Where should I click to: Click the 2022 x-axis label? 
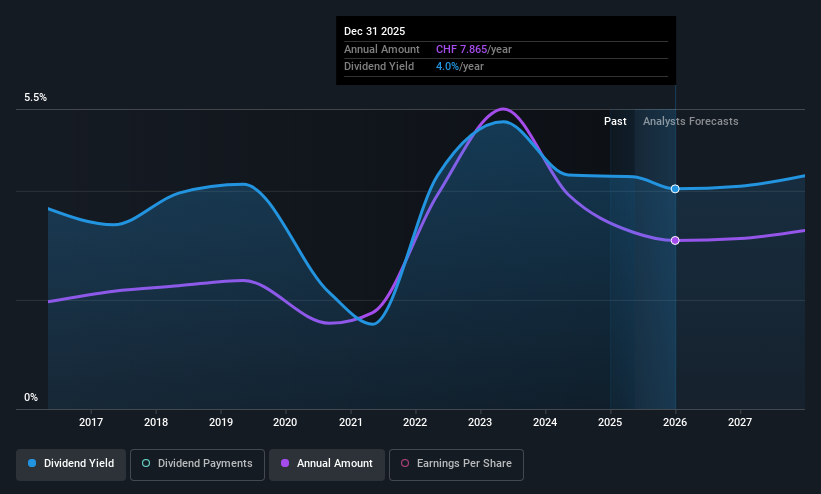pyautogui.click(x=415, y=422)
